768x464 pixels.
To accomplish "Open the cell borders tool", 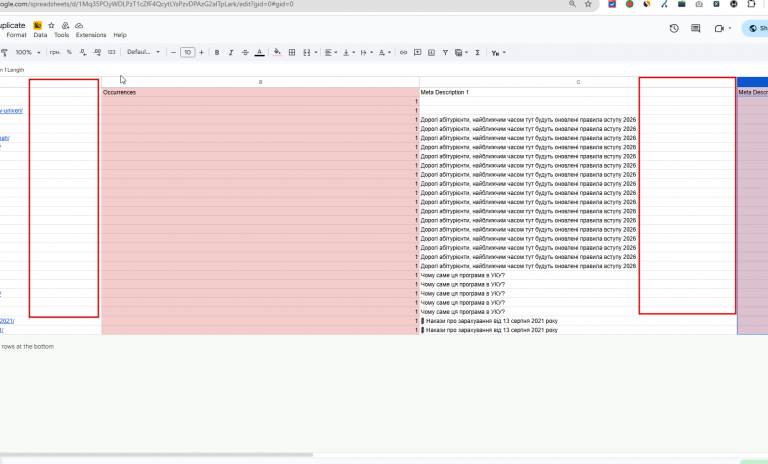I will [x=292, y=52].
